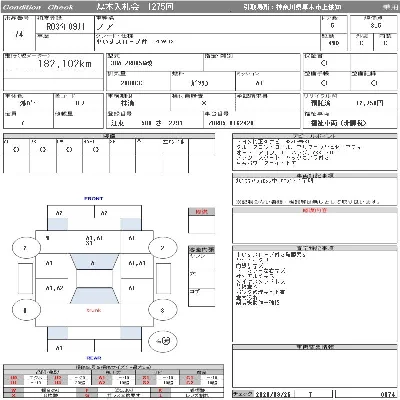Click the spare tire icon circle
400x400 pixels.
click(163, 341)
